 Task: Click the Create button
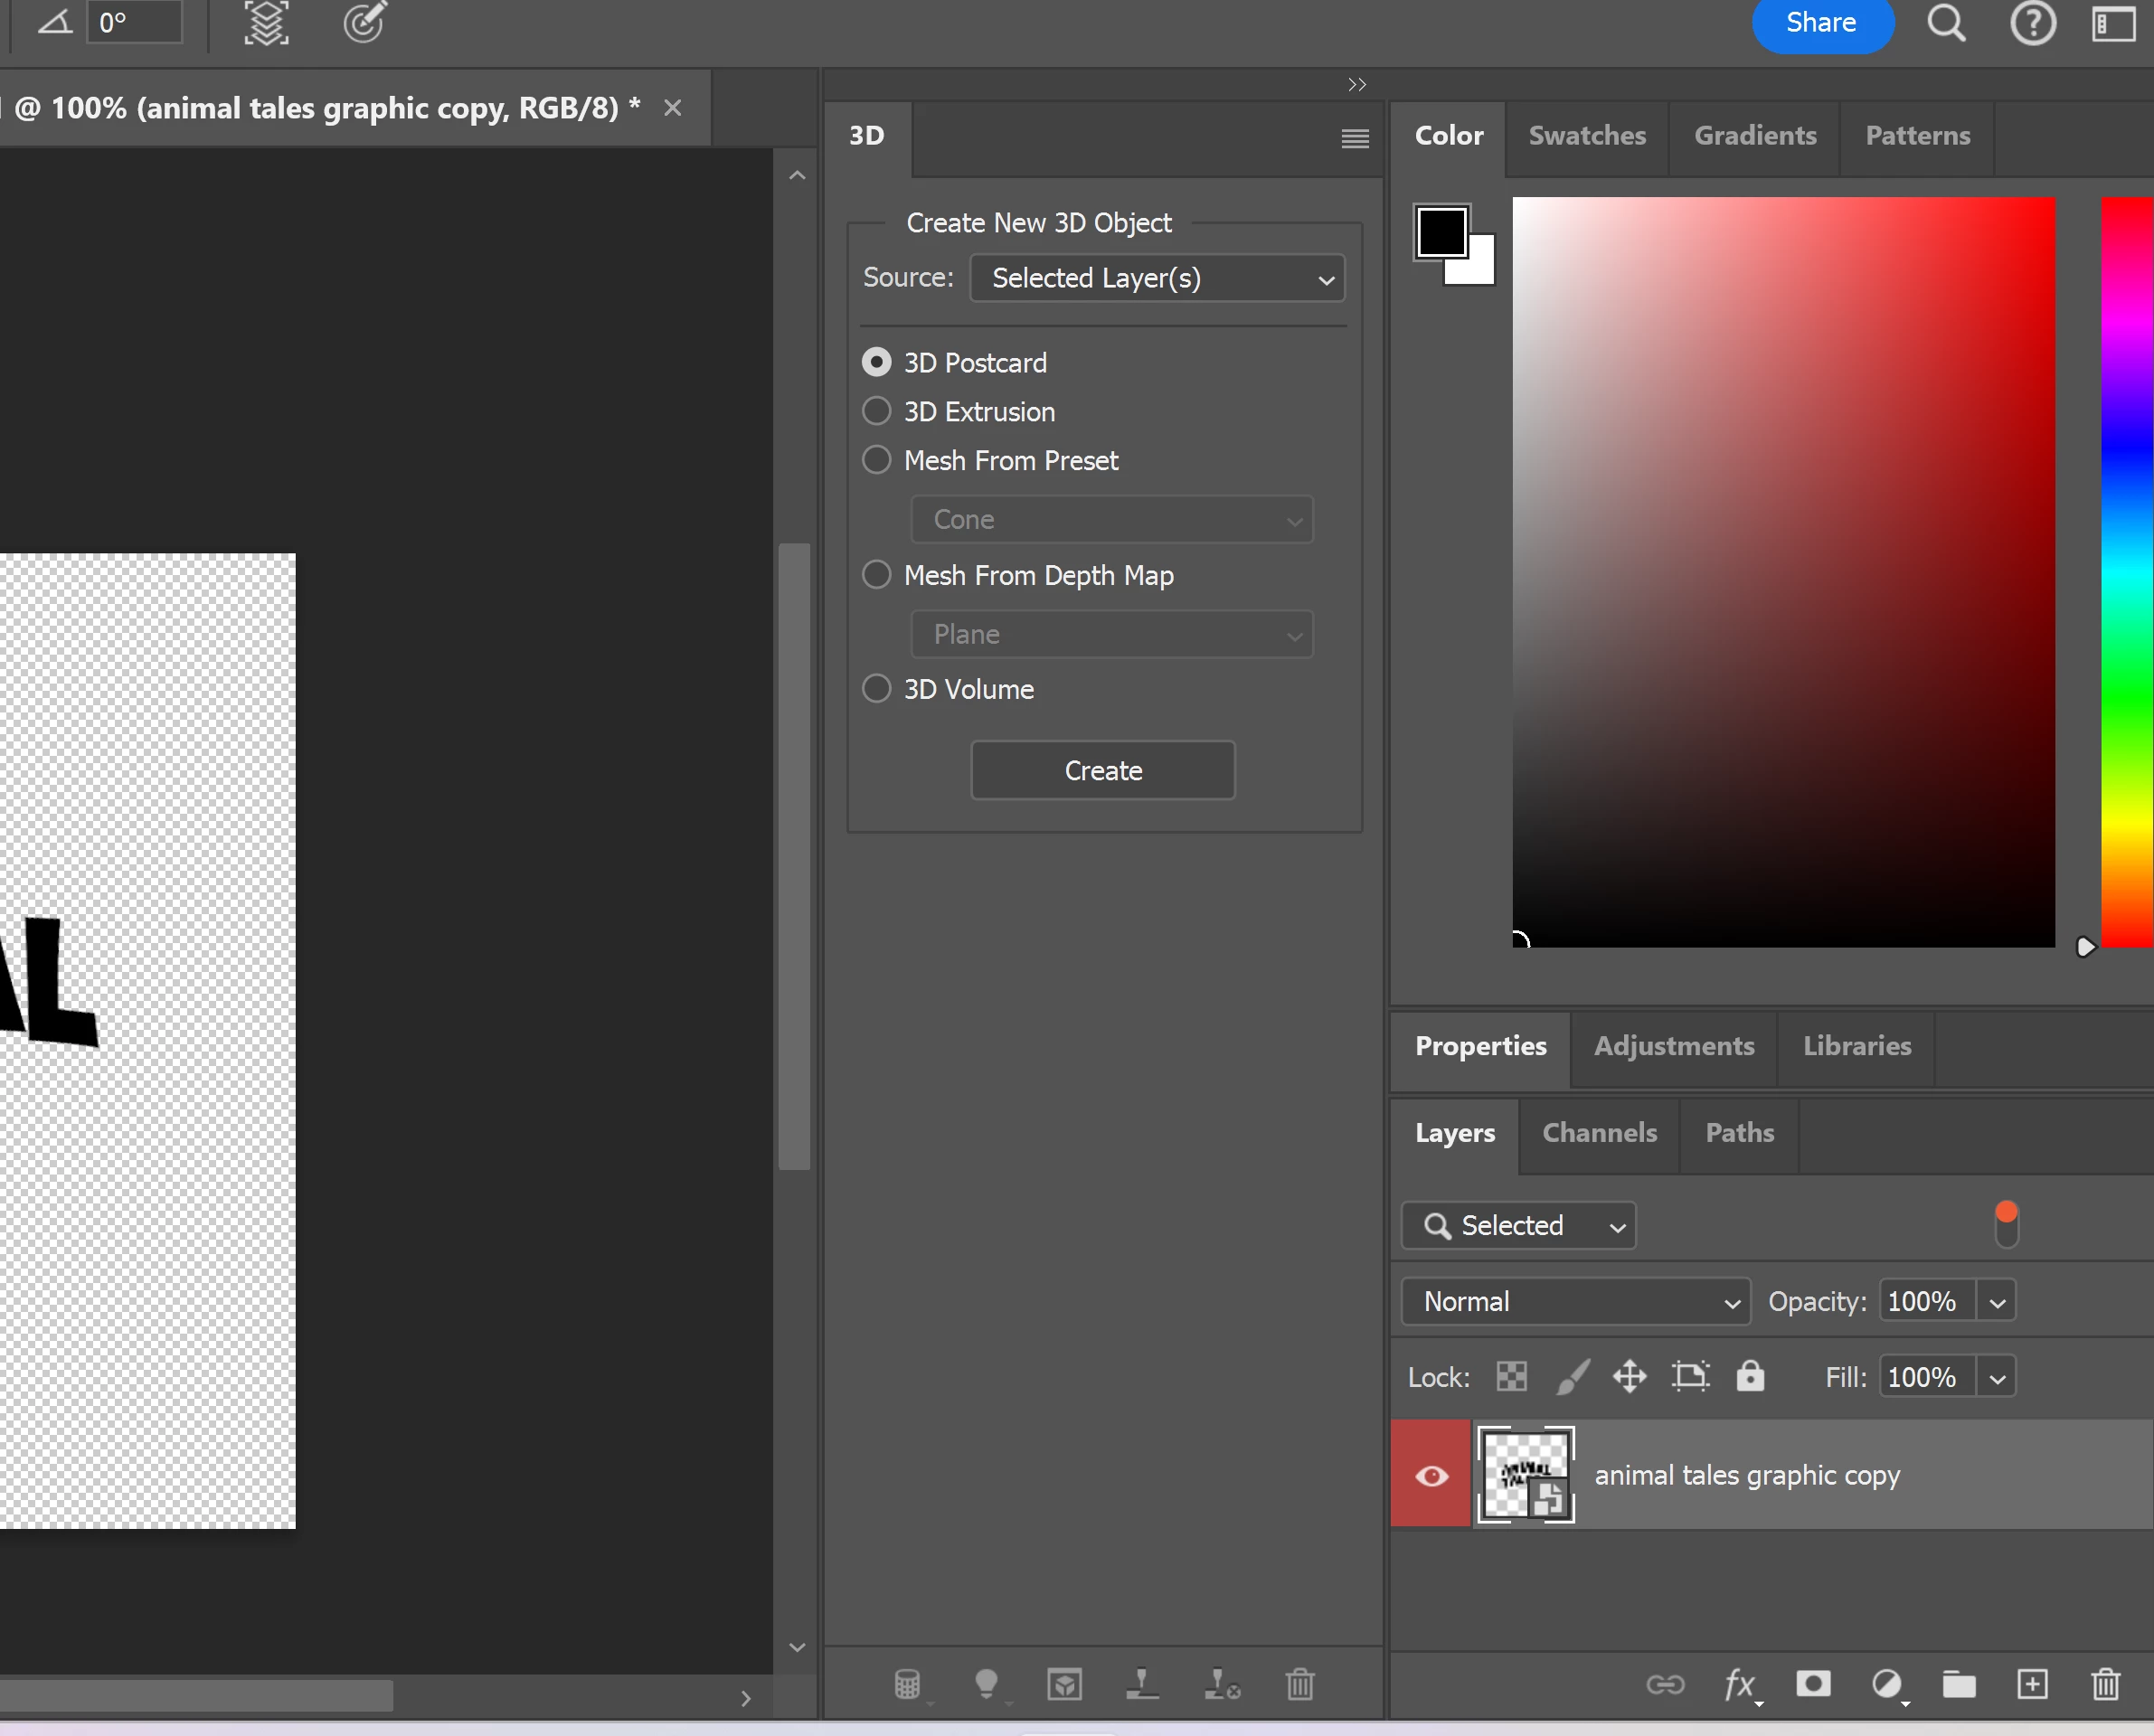[1103, 770]
